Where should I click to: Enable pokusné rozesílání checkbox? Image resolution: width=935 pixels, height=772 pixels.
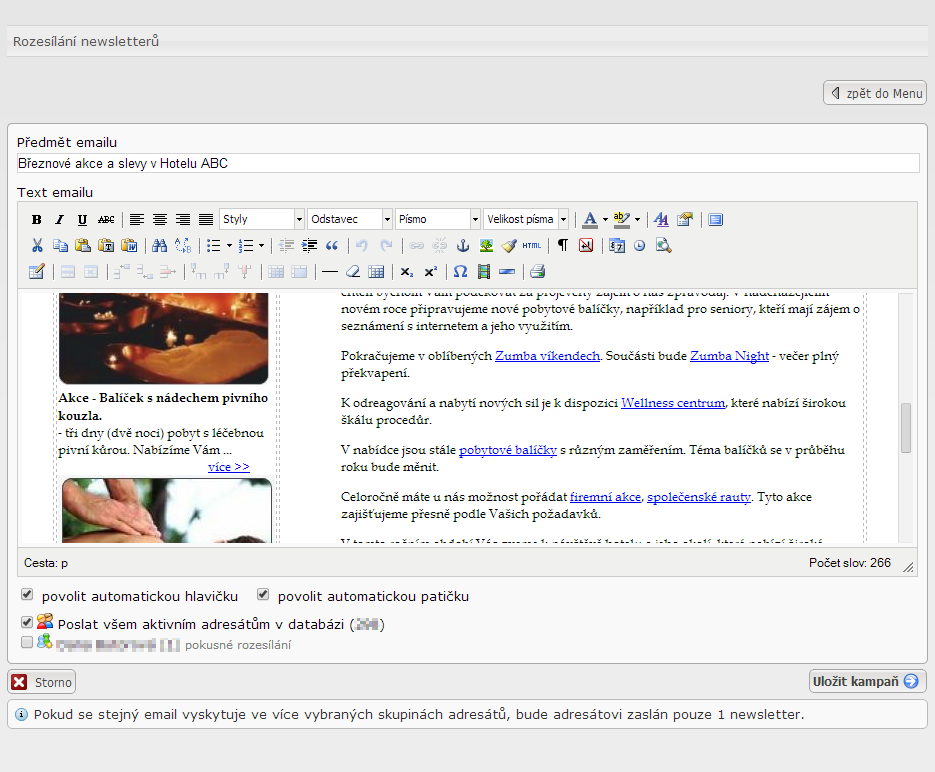point(27,642)
